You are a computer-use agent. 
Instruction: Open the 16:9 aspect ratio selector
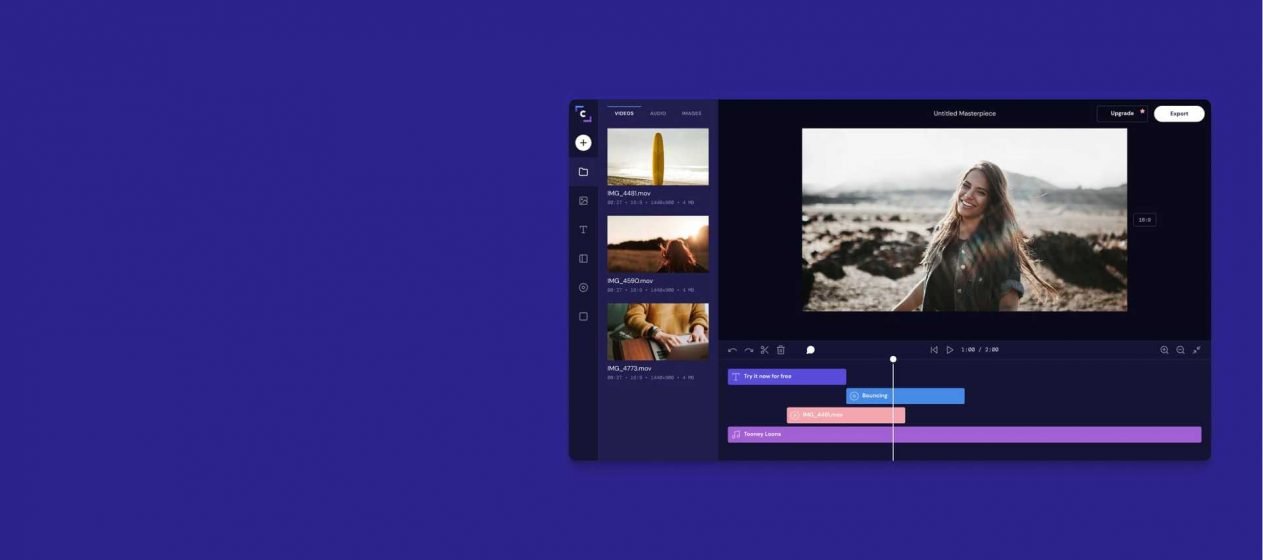point(1144,220)
